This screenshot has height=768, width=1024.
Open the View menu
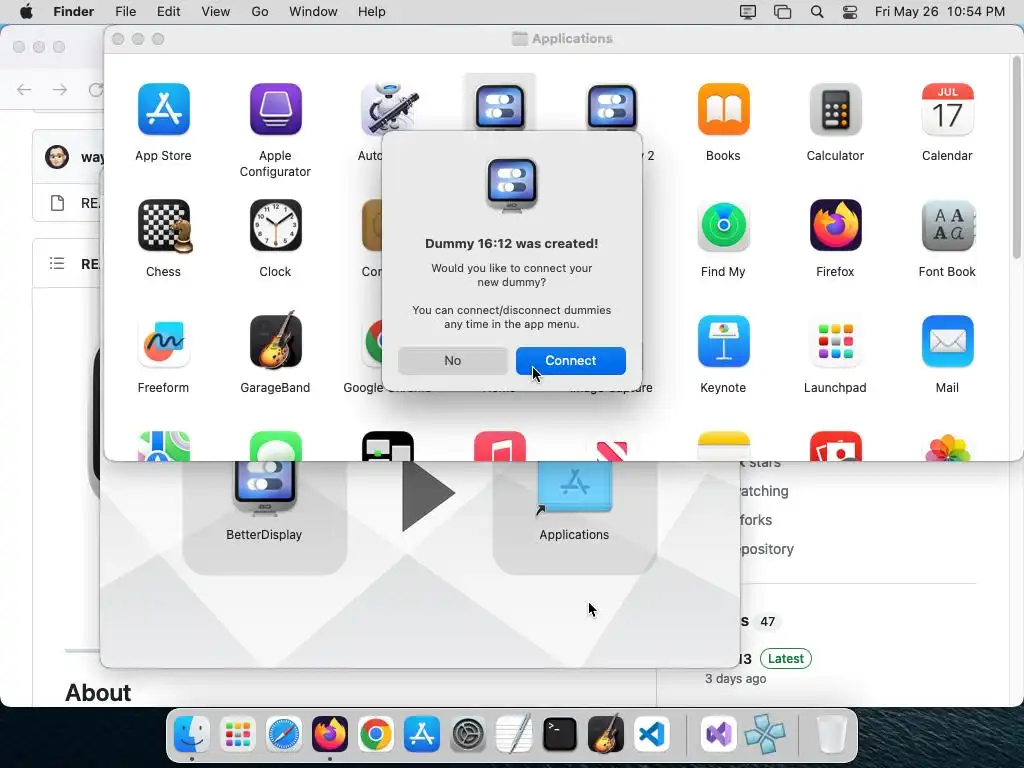coord(216,12)
